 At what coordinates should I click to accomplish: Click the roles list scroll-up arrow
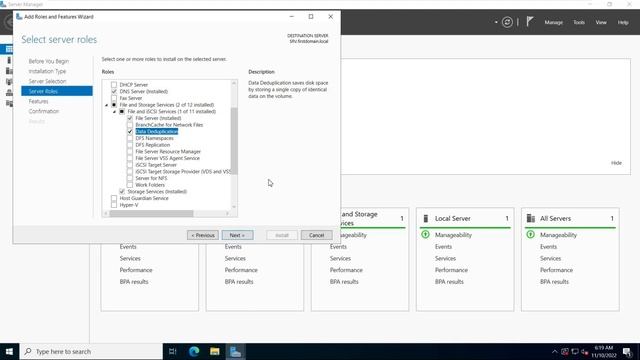pyautogui.click(x=234, y=83)
